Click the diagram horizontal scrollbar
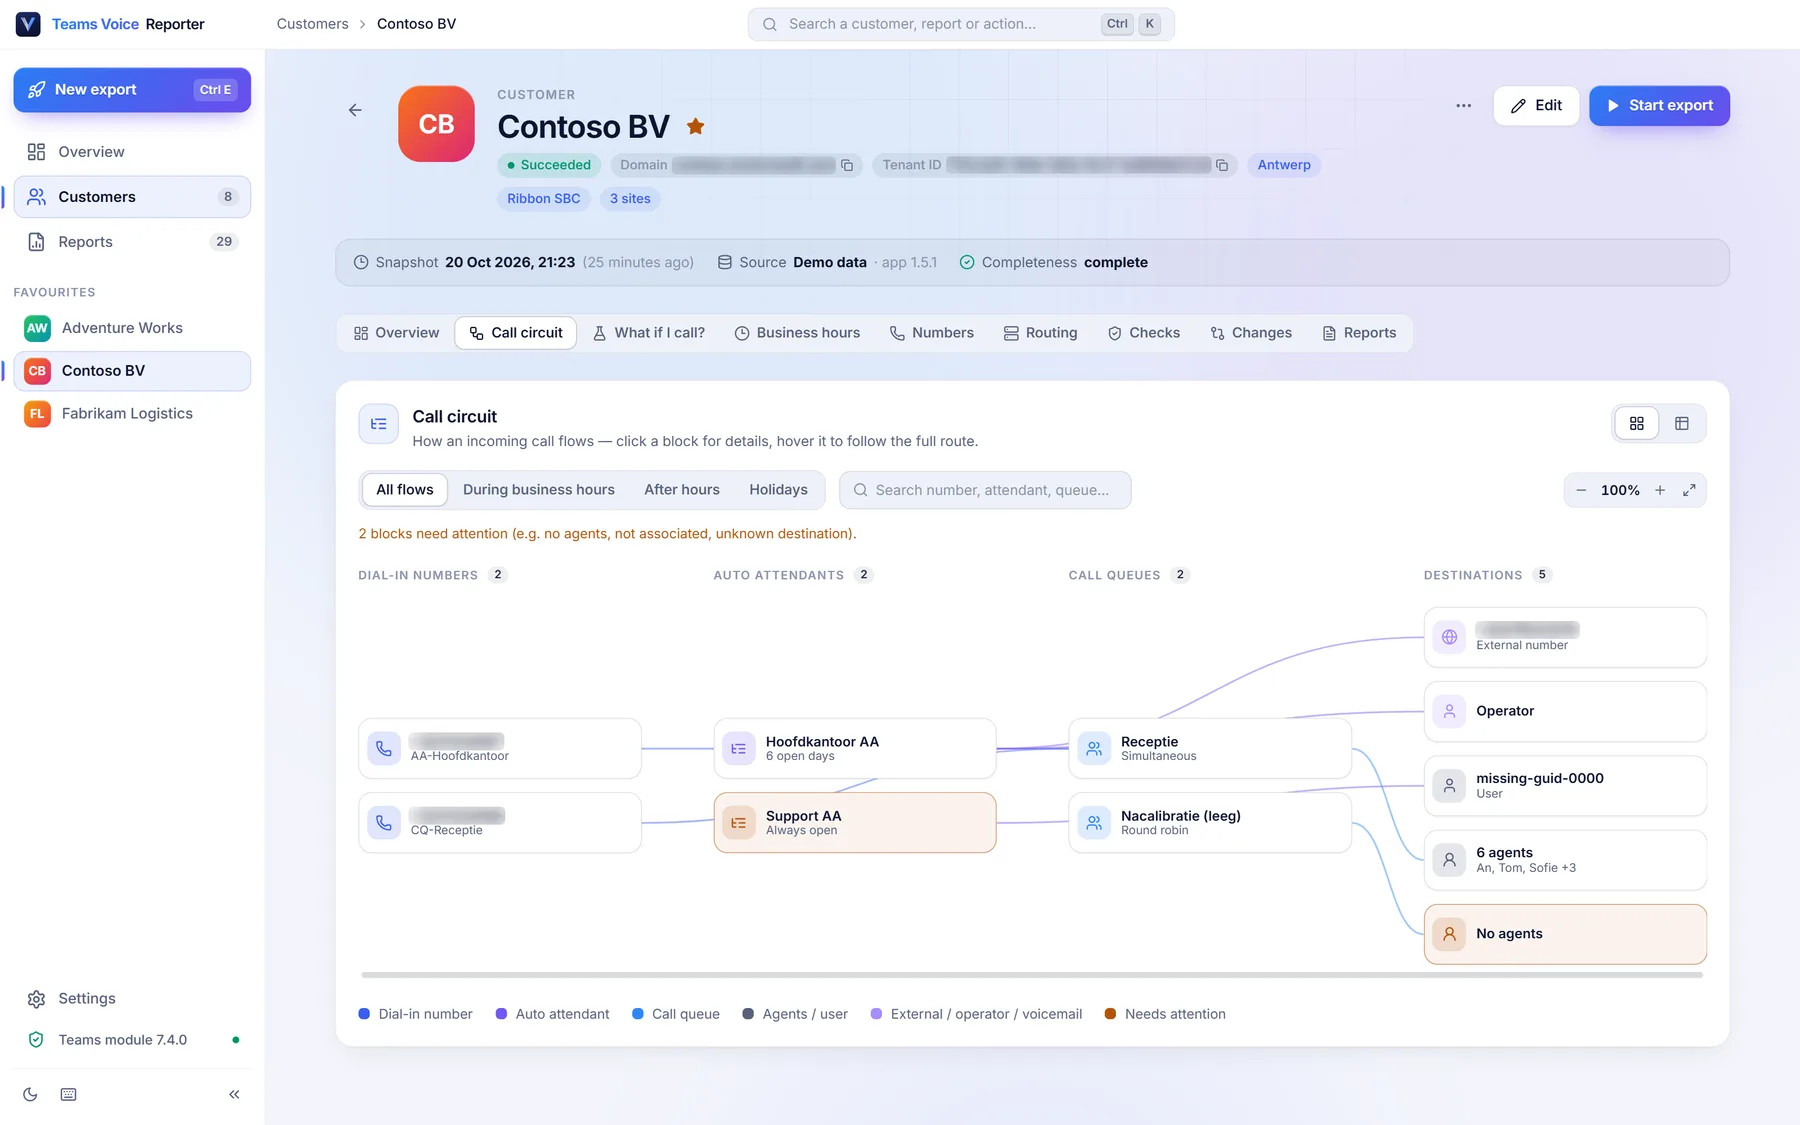This screenshot has height=1125, width=1800. click(1032, 974)
